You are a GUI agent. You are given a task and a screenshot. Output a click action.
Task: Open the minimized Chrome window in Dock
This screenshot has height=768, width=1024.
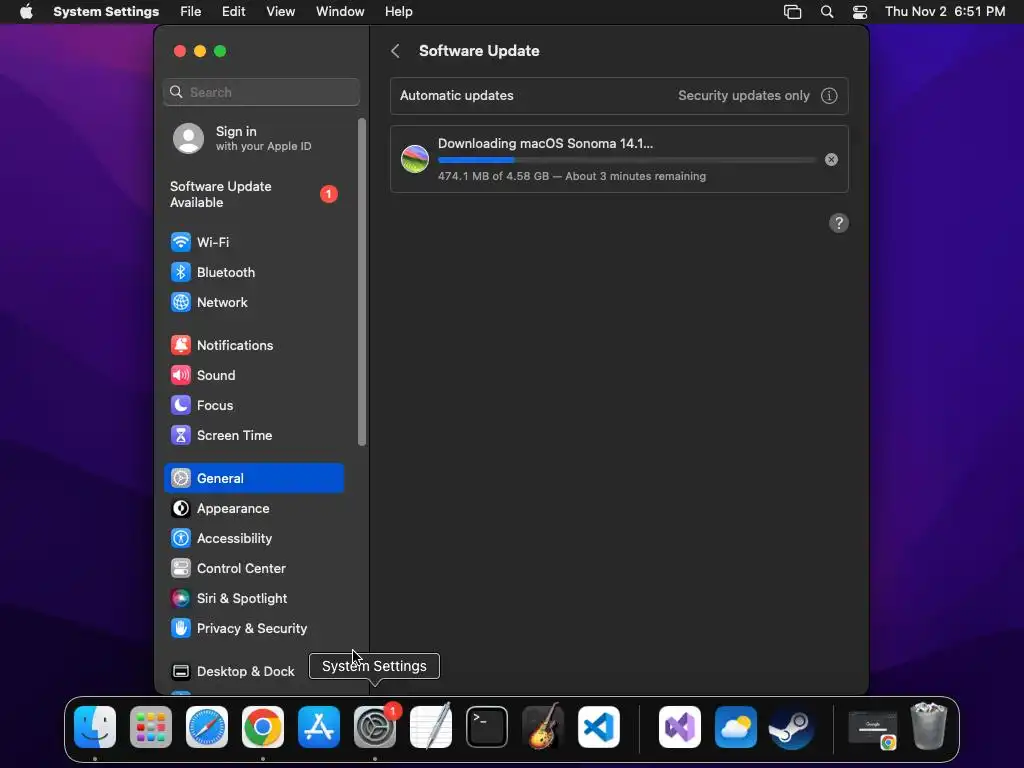[872, 728]
